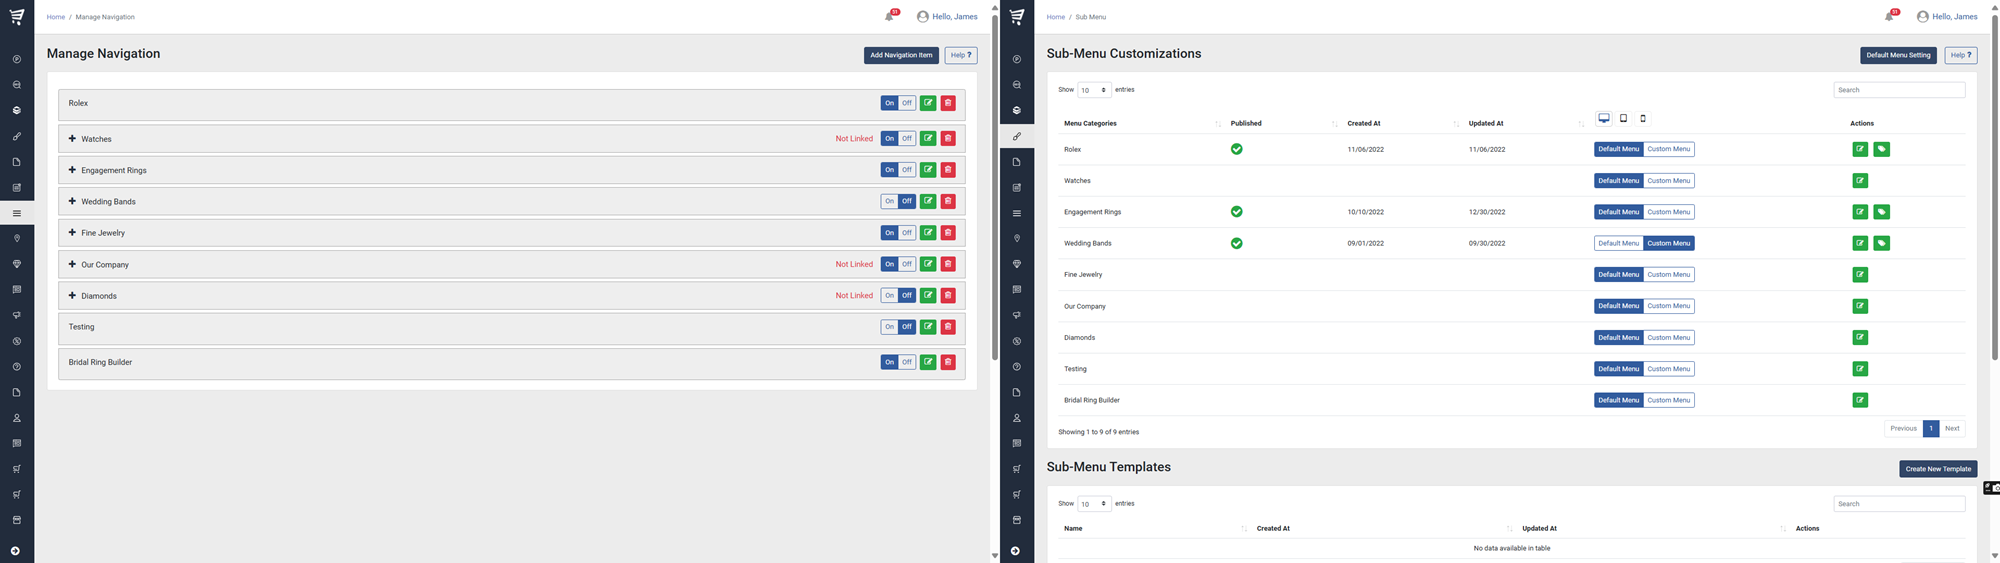Screen dimensions: 2000x563
Task: Switch Fine Jewelry to Custom Menu
Action: [1668, 275]
